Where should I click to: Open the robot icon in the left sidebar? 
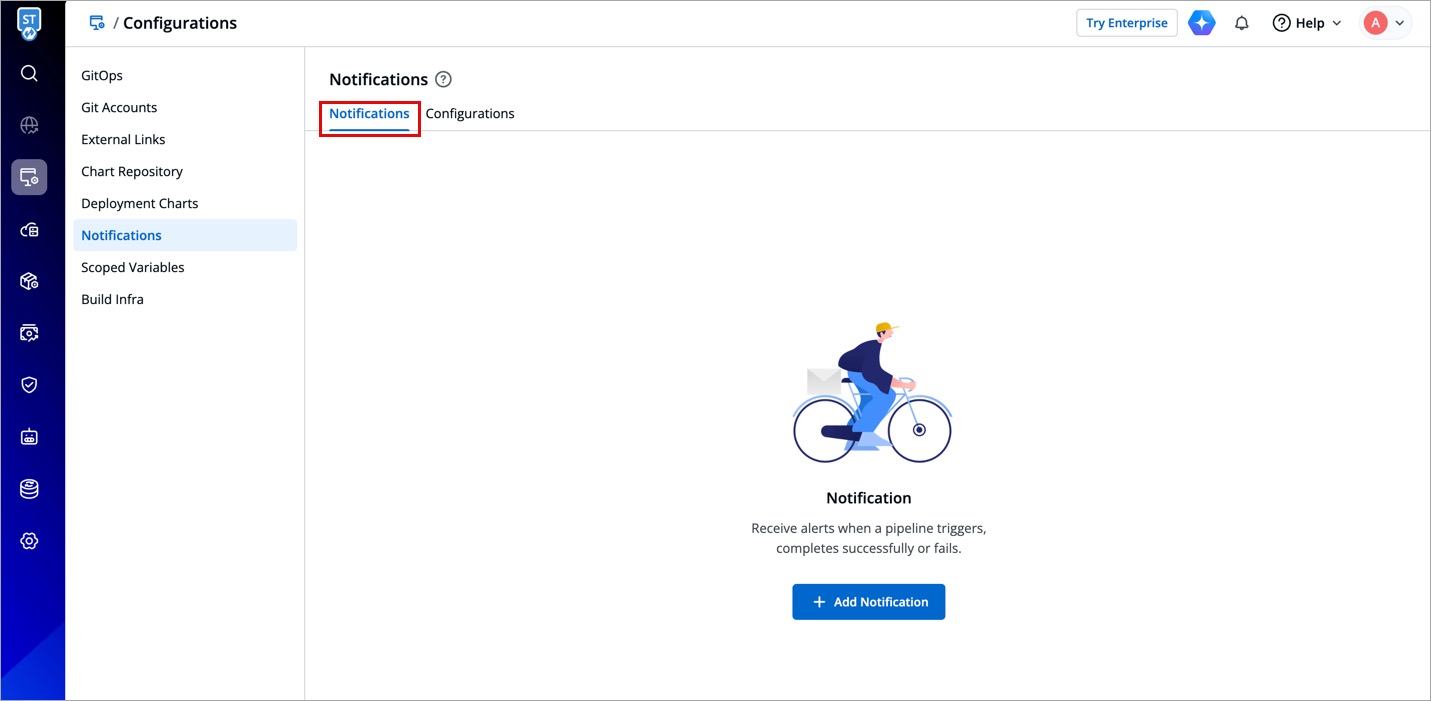click(x=29, y=437)
